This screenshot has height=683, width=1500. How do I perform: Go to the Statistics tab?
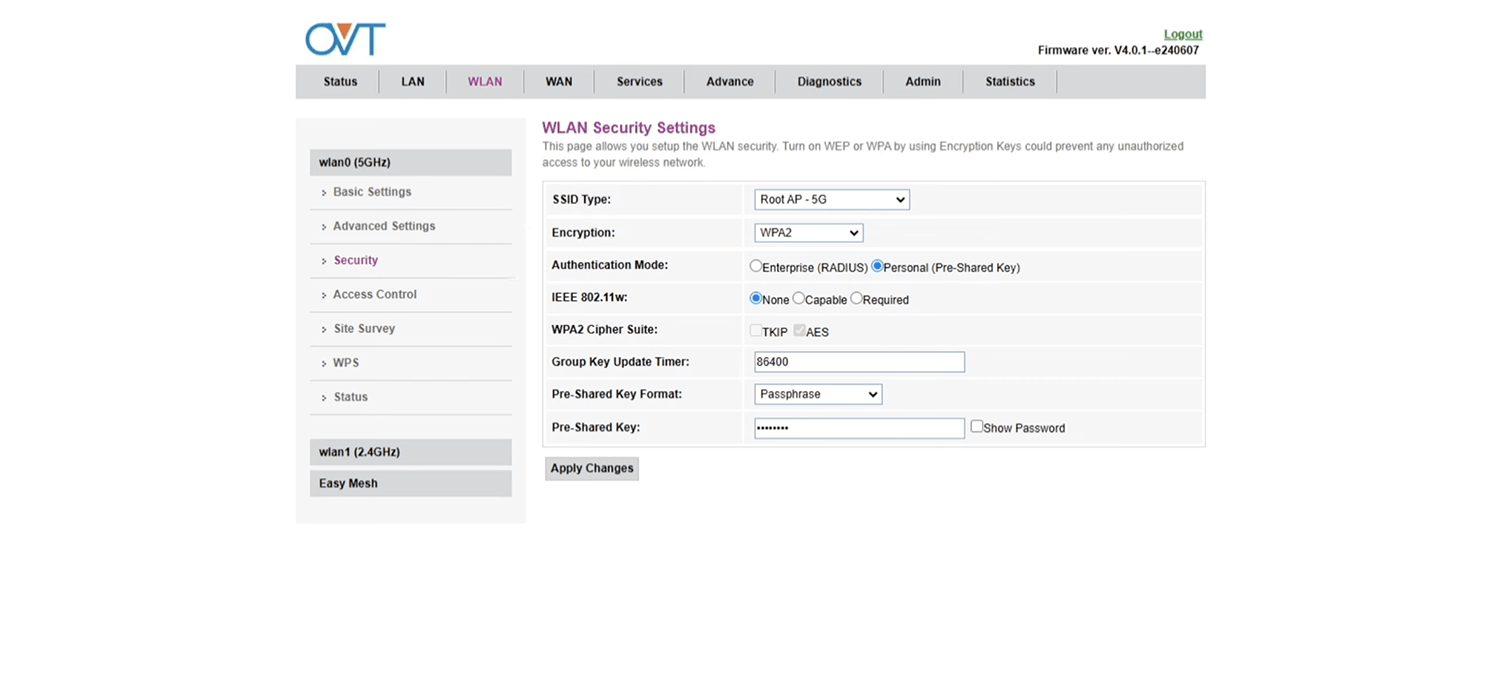coord(1009,82)
